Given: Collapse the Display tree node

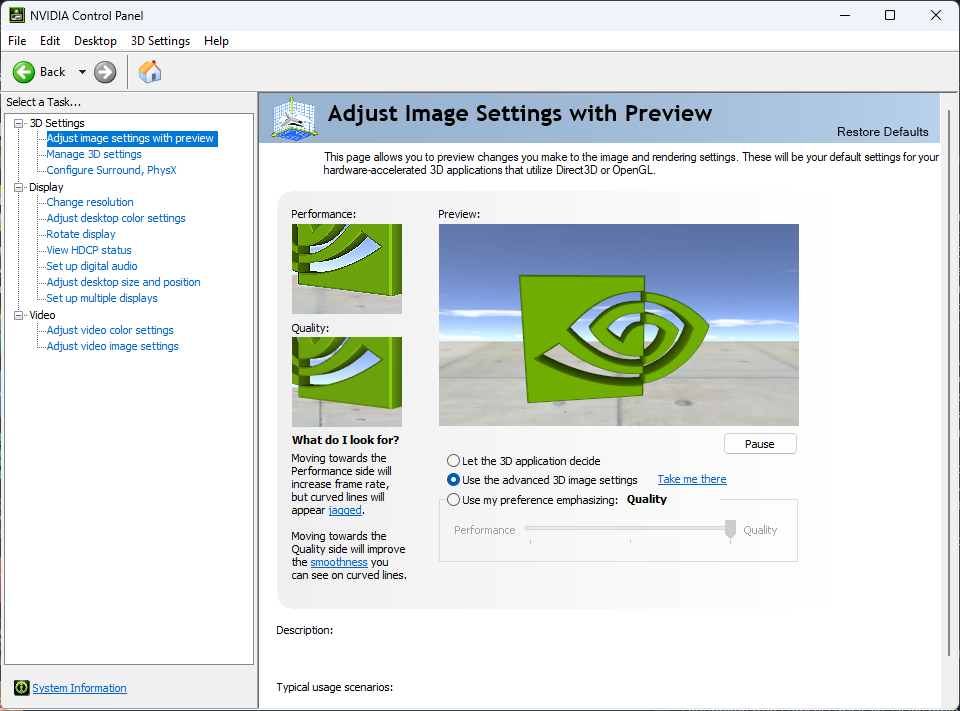Looking at the screenshot, I should click(x=18, y=187).
